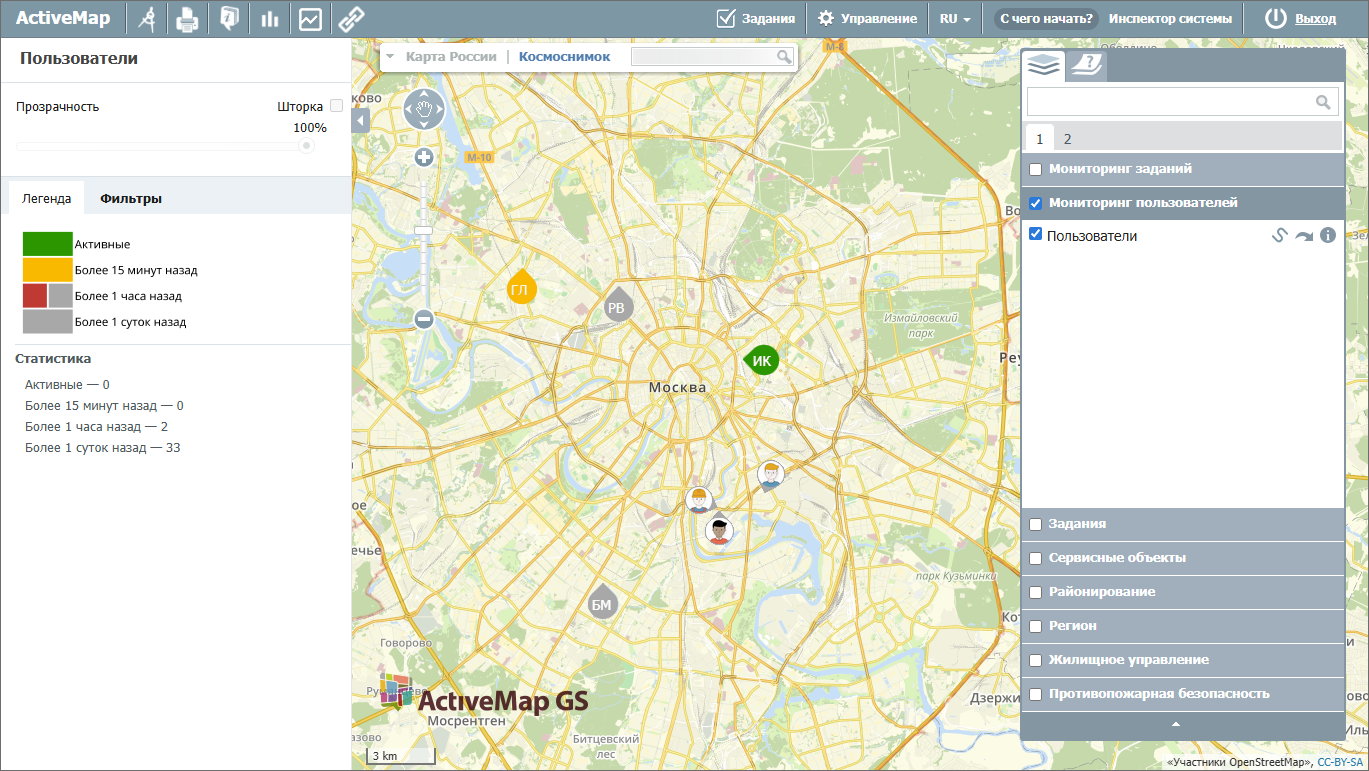1369x771 pixels.
Task: Open the line graph report icon
Action: pyautogui.click(x=310, y=18)
